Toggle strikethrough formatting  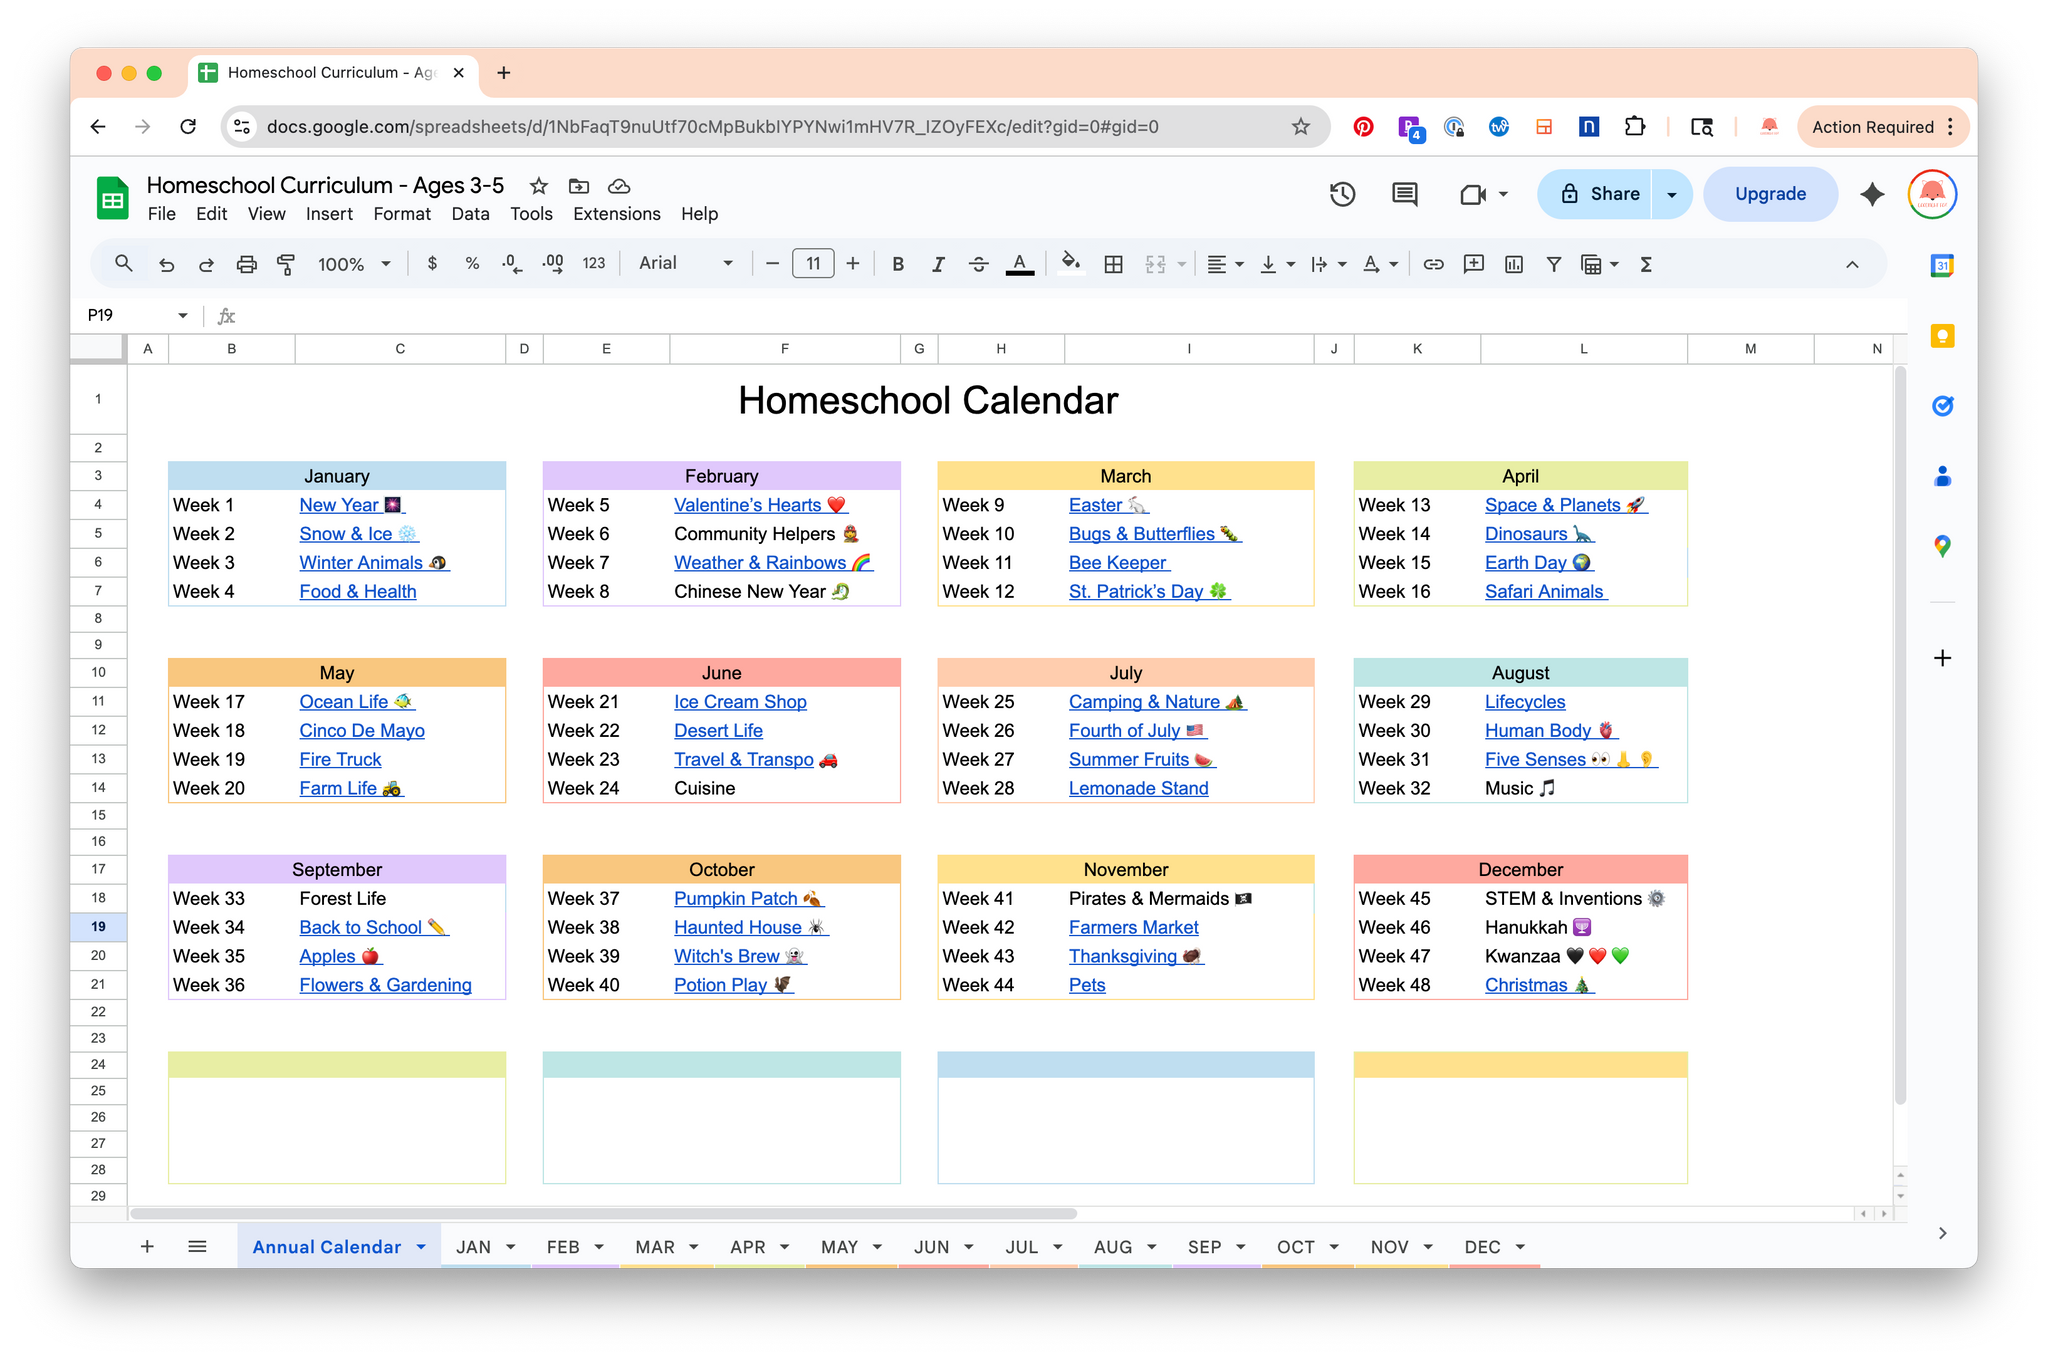coord(978,264)
